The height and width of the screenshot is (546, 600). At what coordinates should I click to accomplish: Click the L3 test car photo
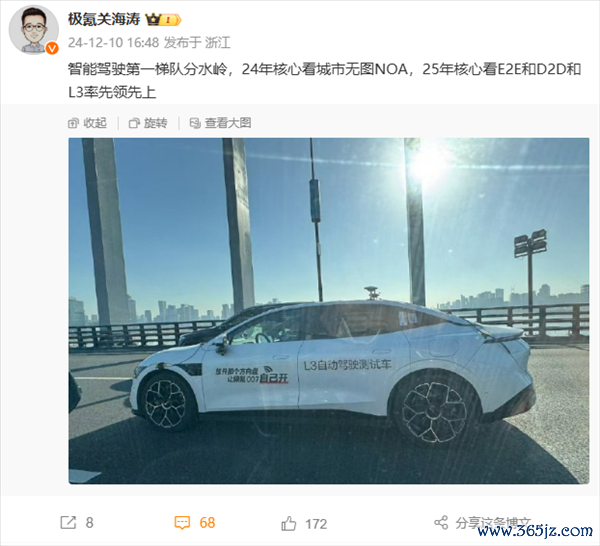[329, 311]
